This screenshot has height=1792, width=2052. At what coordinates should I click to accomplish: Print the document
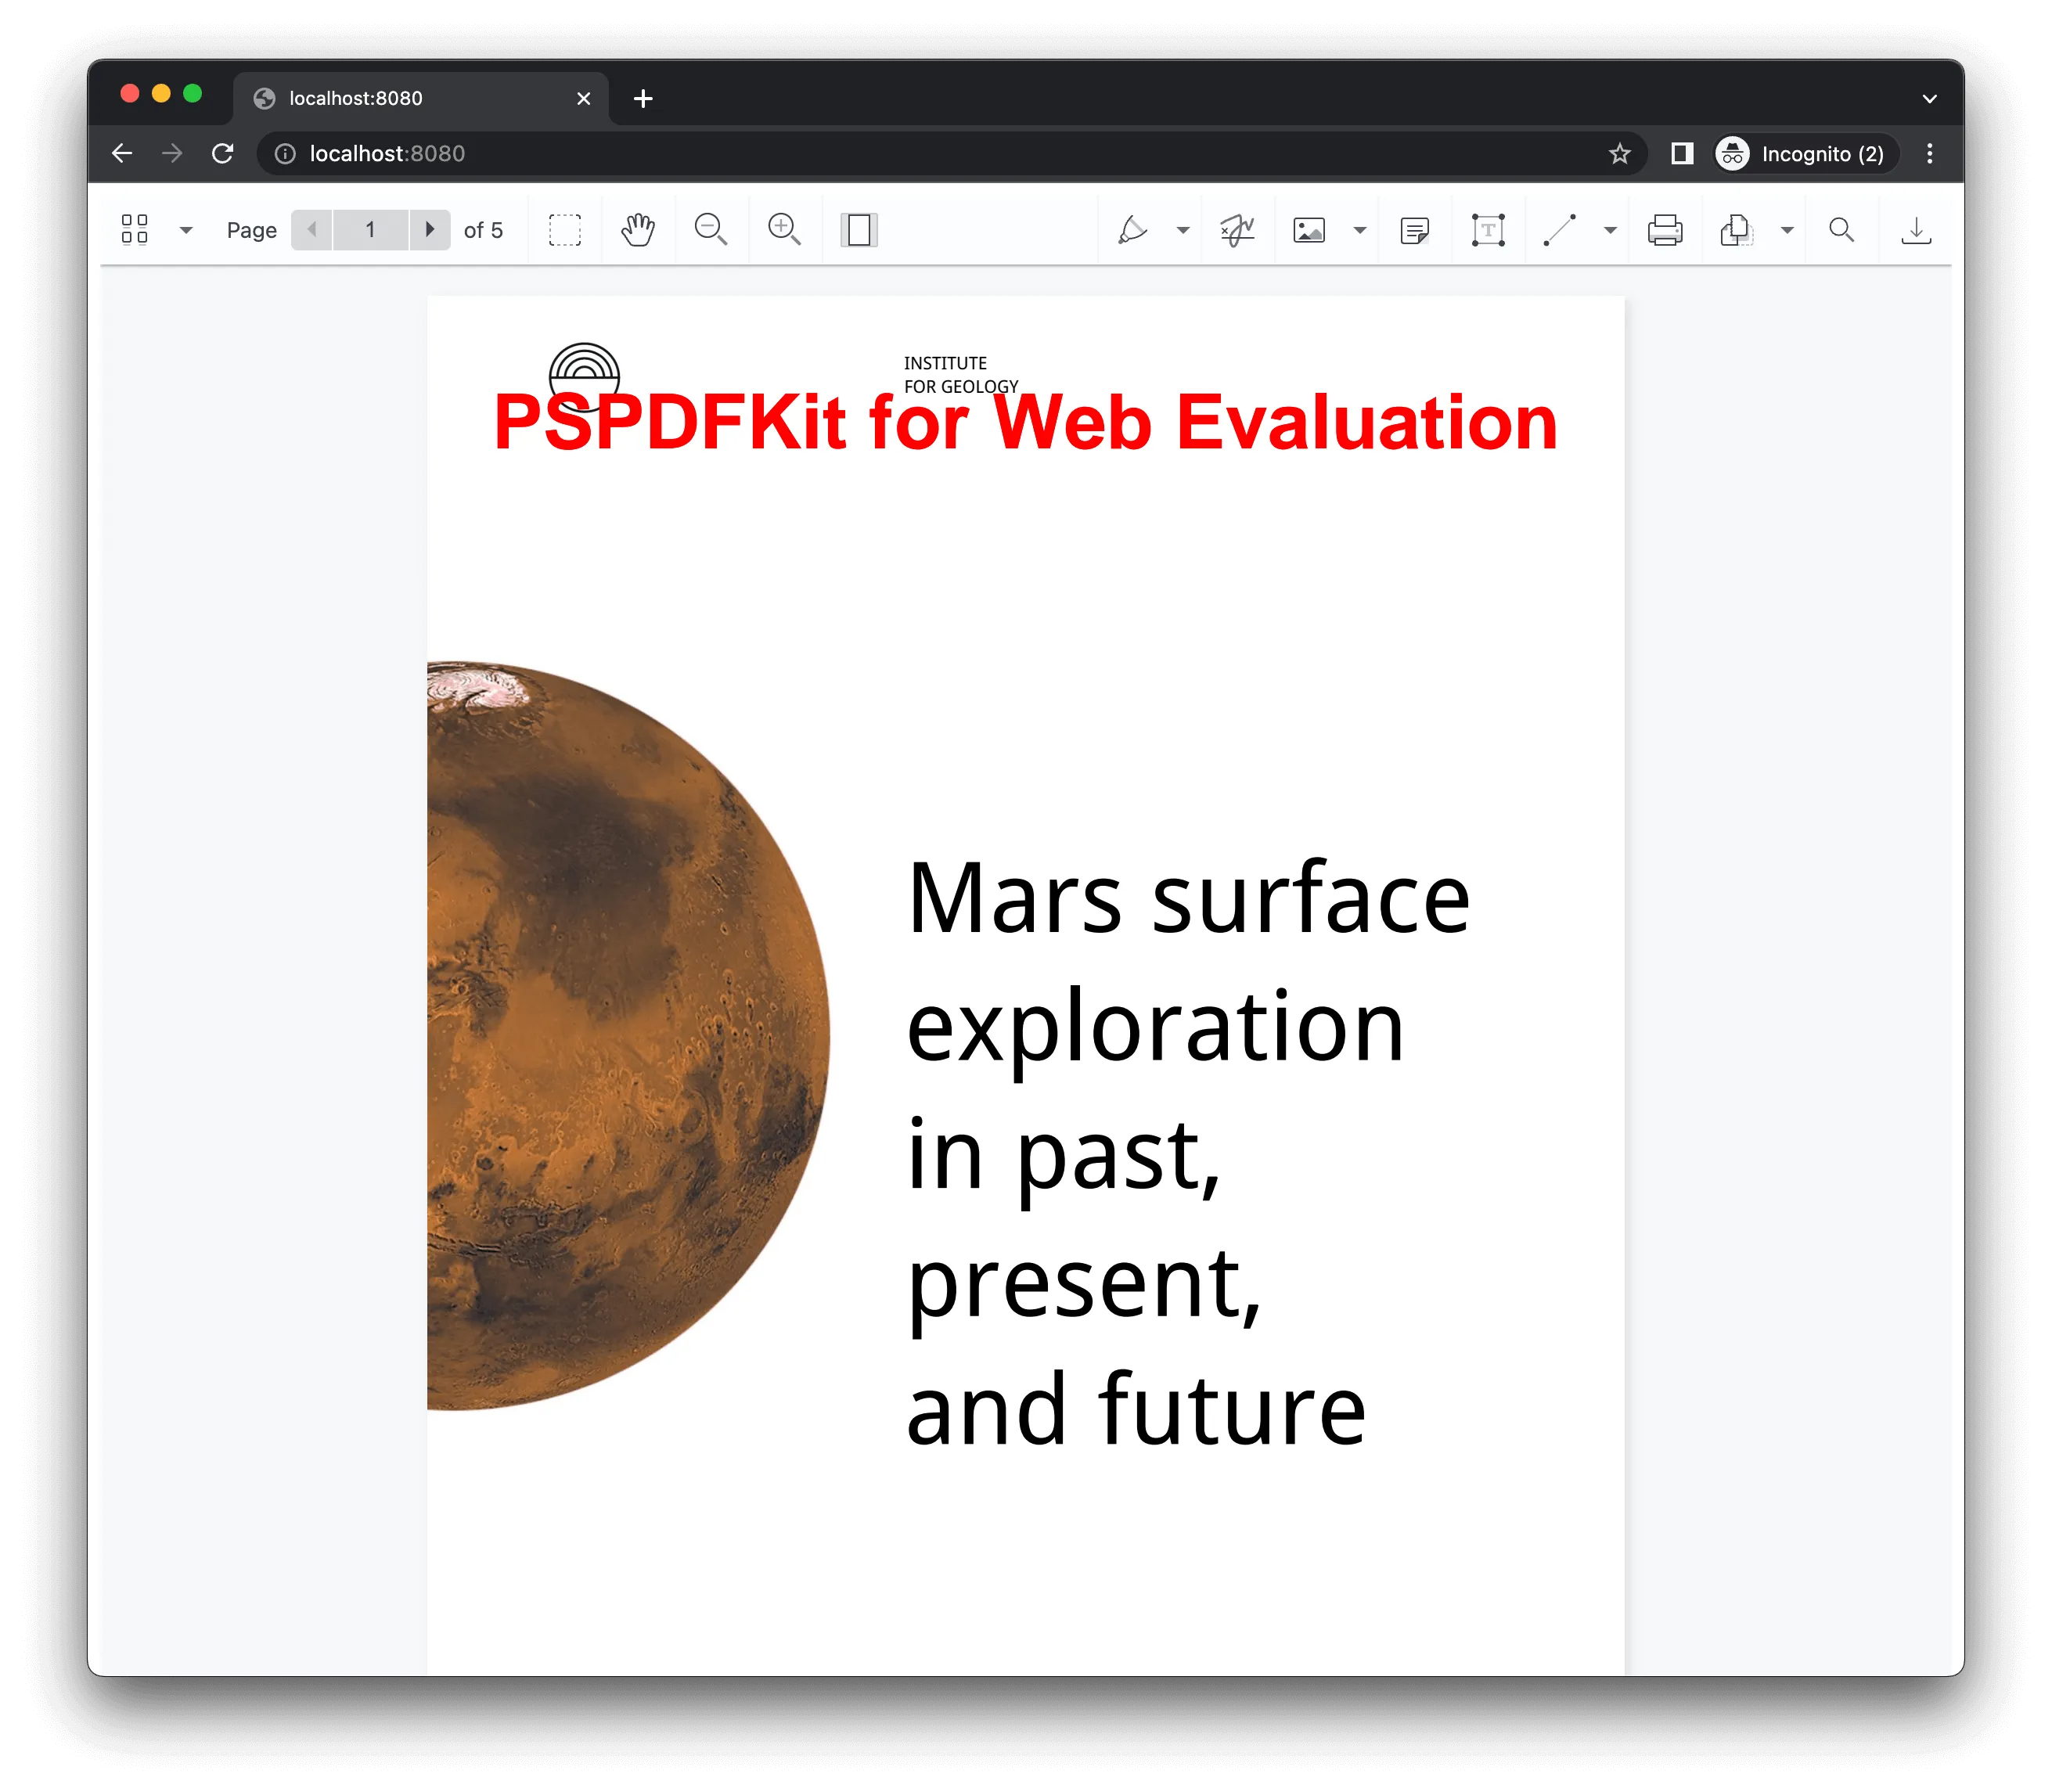(x=1665, y=230)
